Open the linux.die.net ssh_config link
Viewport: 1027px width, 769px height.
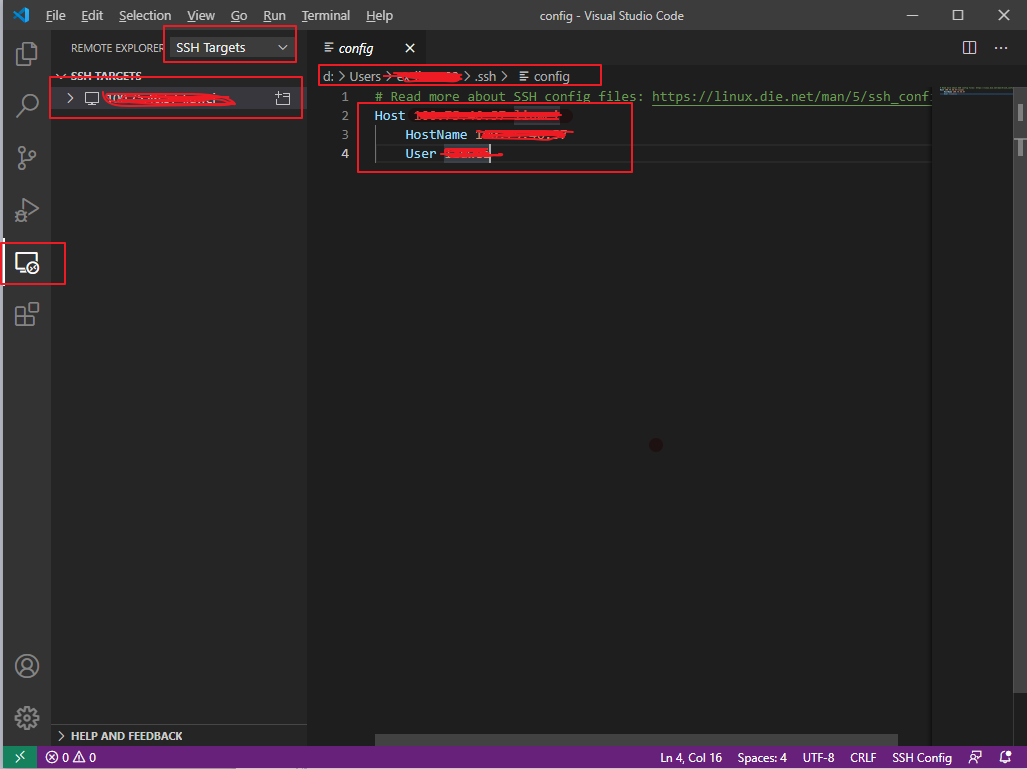[x=791, y=96]
